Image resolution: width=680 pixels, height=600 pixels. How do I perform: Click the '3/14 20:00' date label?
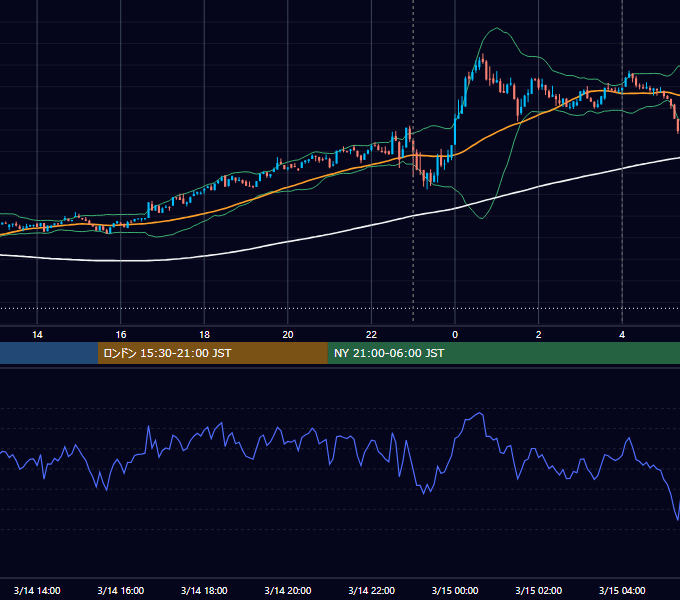(288, 590)
